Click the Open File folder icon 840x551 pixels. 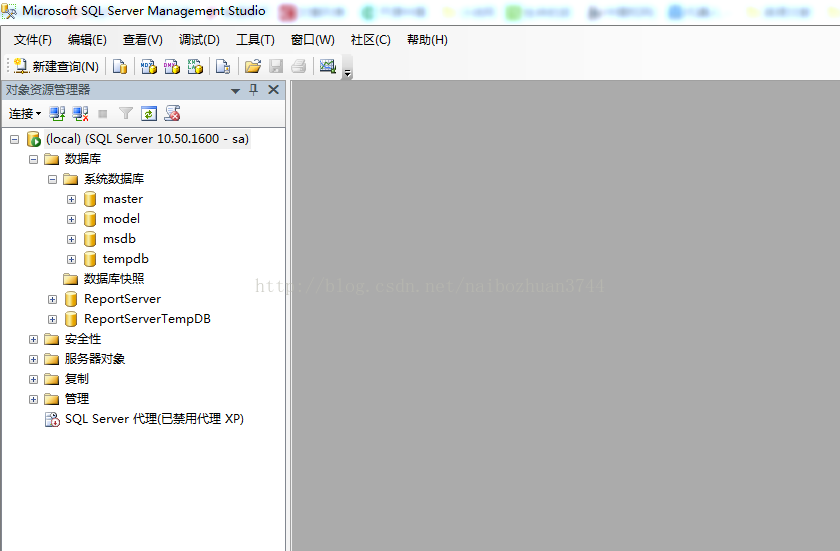click(x=253, y=66)
